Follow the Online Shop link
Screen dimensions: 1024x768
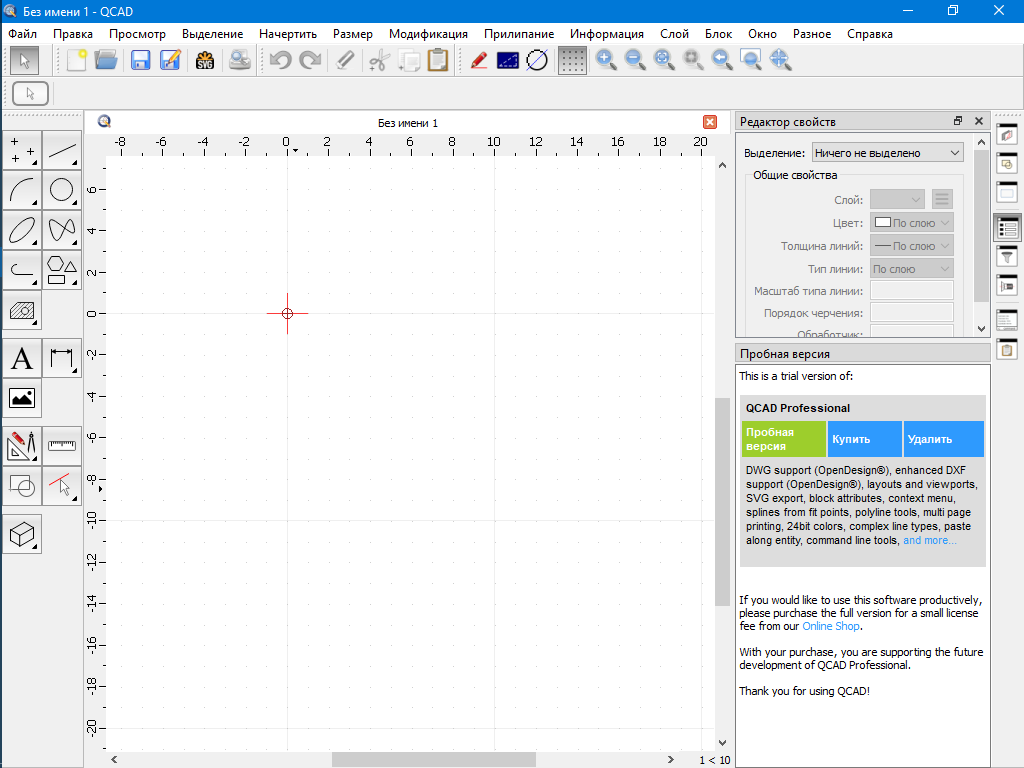coord(831,626)
